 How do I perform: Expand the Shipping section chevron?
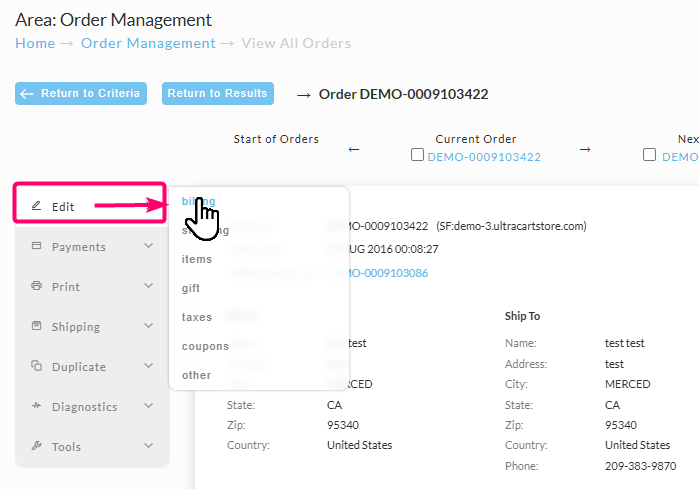149,326
